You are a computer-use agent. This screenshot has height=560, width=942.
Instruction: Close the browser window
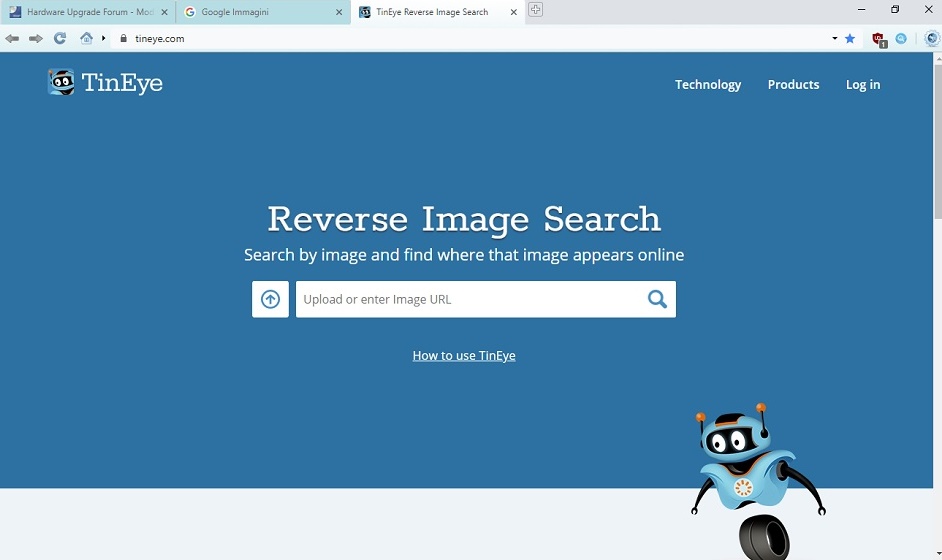click(x=928, y=10)
